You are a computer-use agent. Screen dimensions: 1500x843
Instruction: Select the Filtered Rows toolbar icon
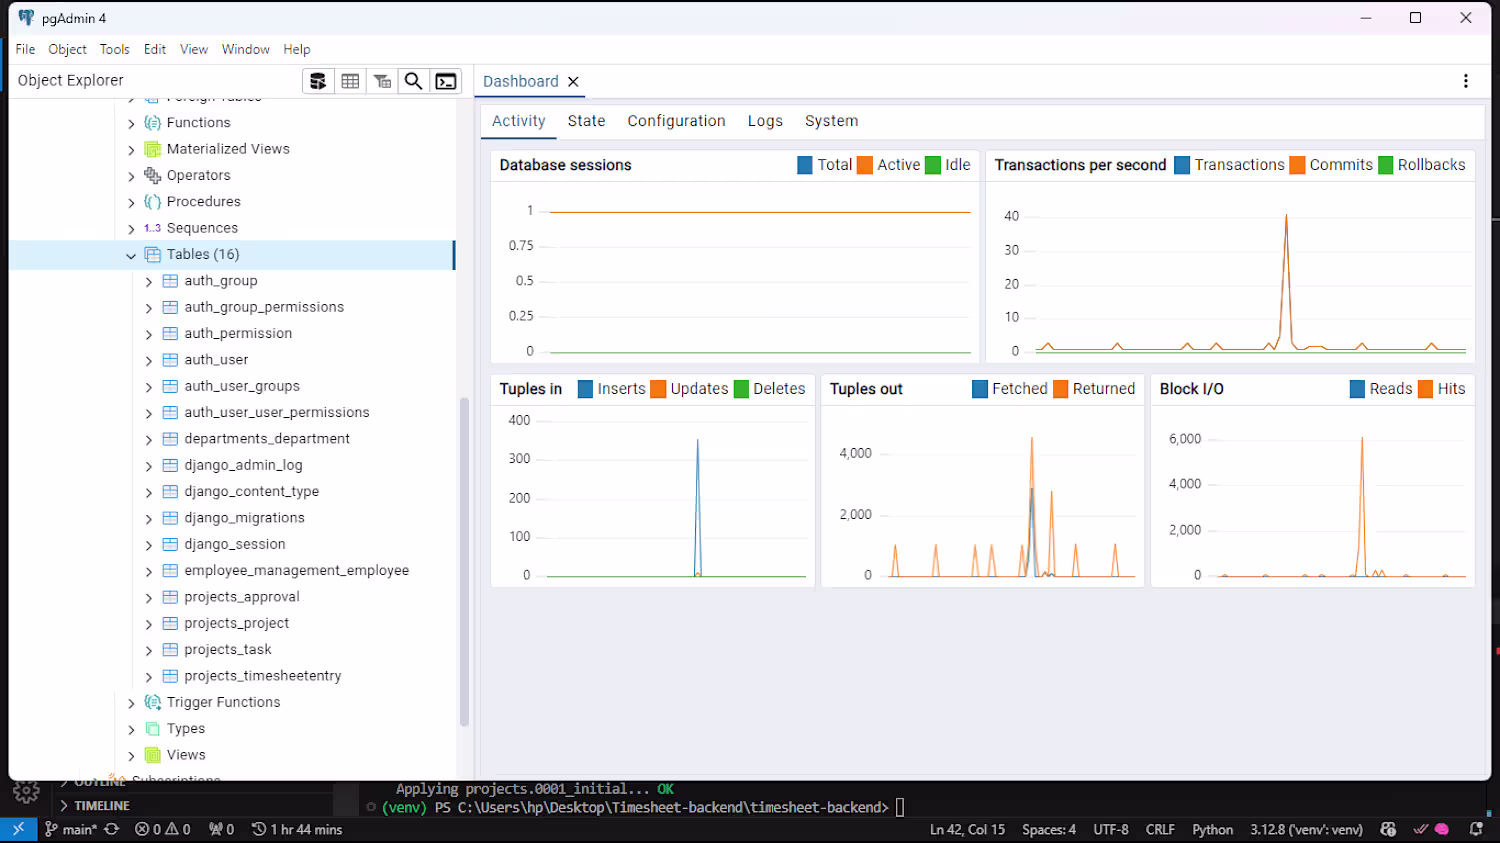click(x=382, y=81)
